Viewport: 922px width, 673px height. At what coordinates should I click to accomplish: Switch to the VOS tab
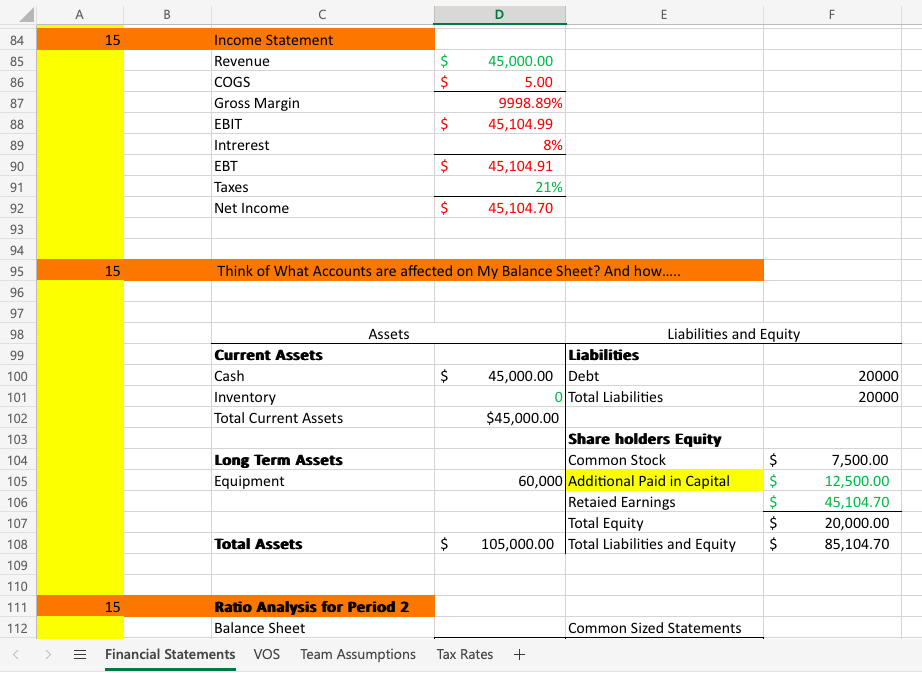tap(266, 654)
